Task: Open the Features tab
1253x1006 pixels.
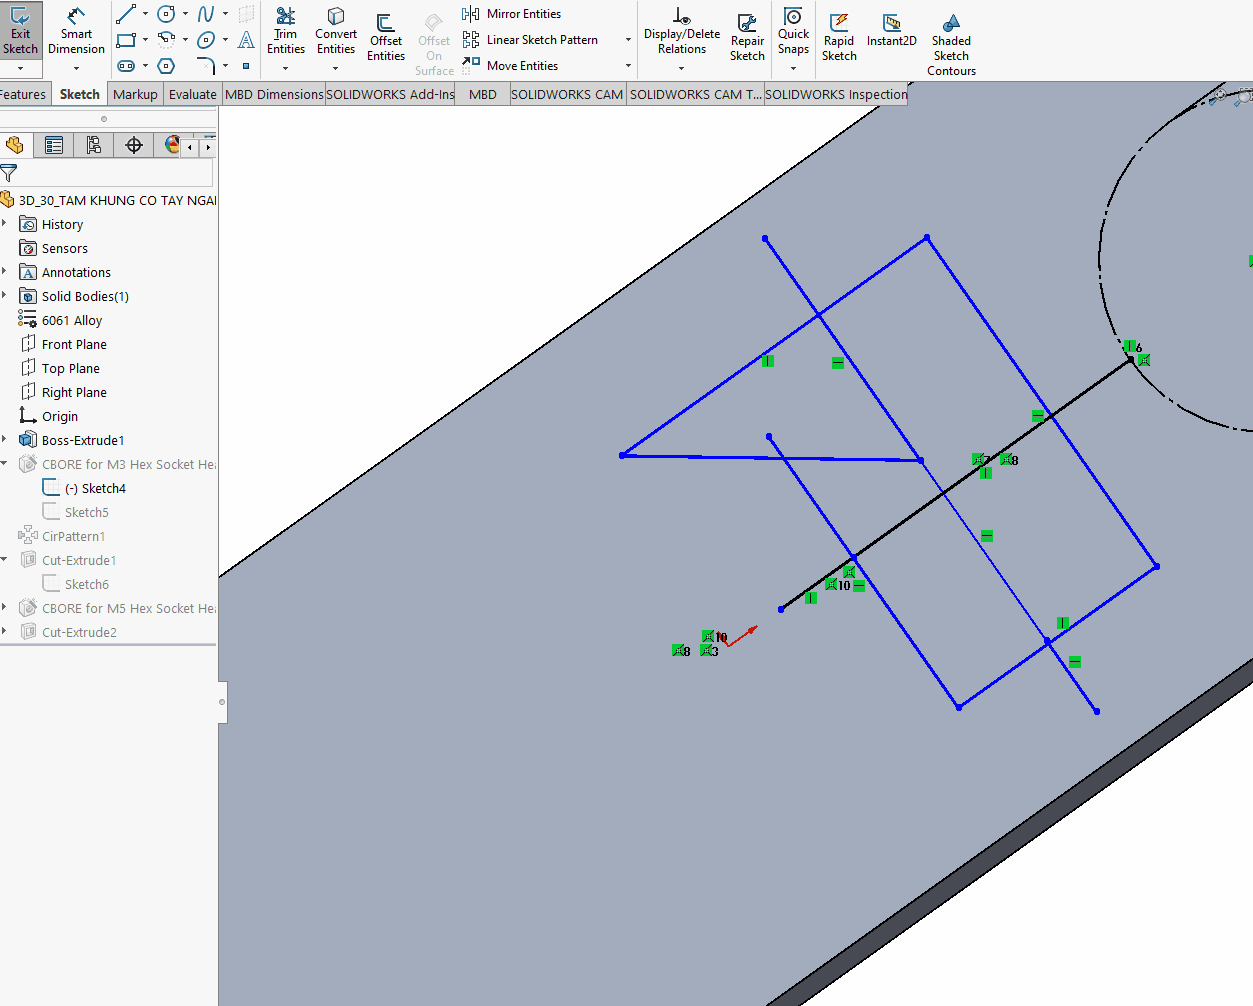Action: (23, 94)
